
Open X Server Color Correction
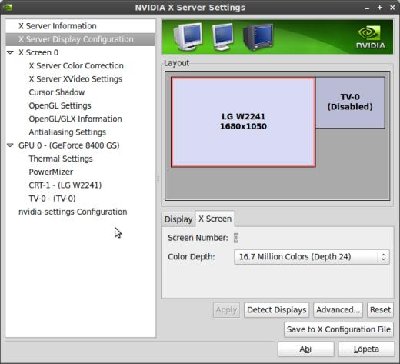click(76, 66)
